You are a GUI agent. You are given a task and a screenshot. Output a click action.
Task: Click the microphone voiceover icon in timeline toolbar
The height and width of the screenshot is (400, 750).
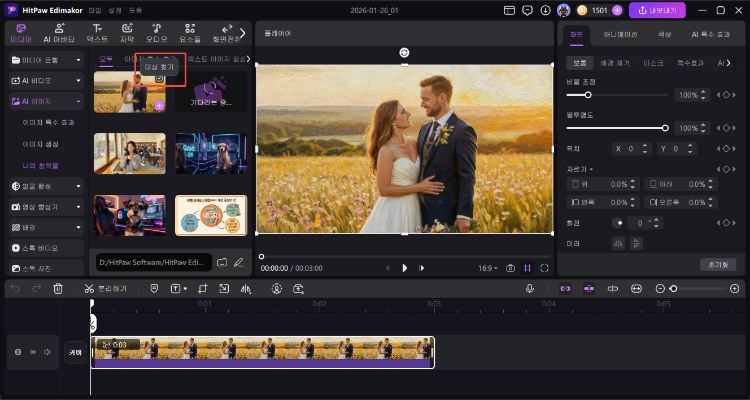point(530,288)
